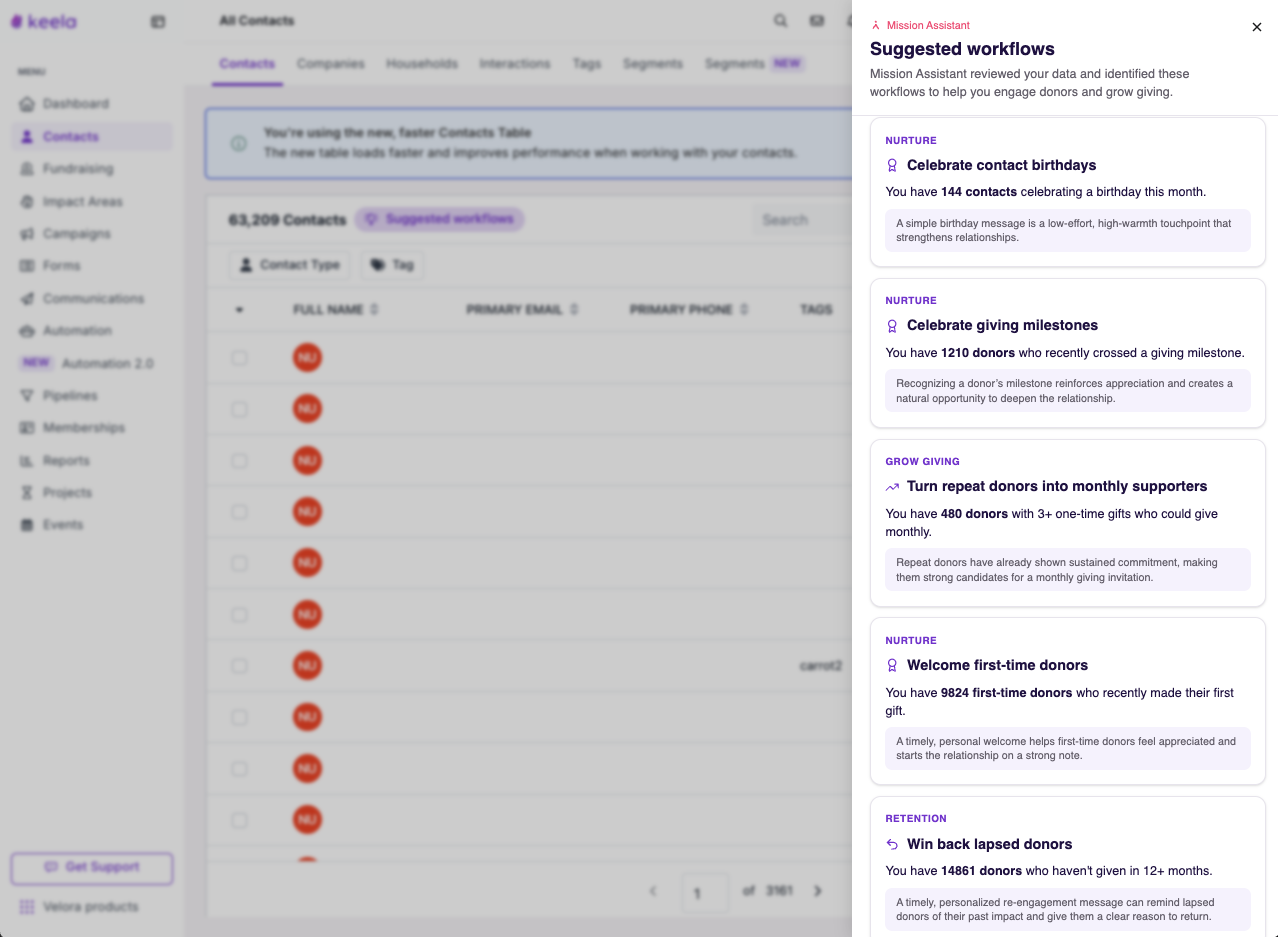Click the Events sidebar icon
This screenshot has width=1278, height=937.
click(x=27, y=525)
